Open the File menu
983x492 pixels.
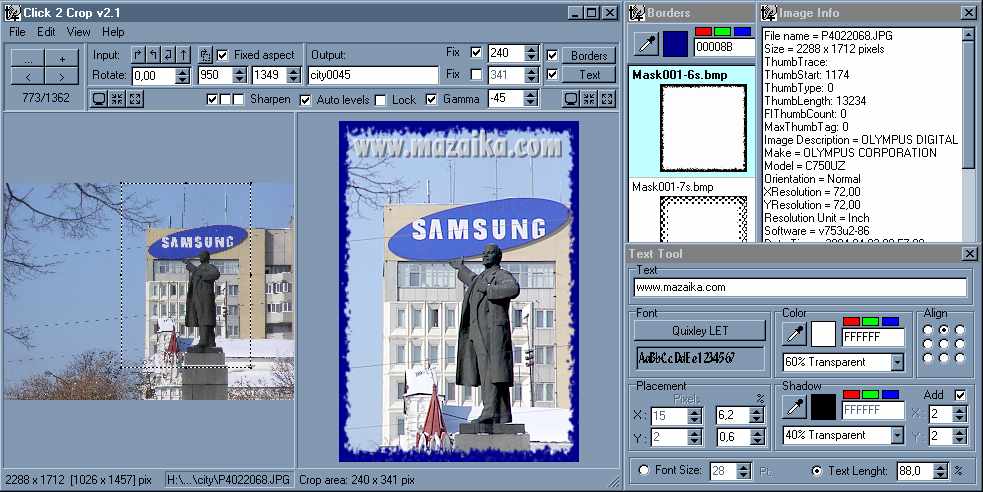point(18,31)
